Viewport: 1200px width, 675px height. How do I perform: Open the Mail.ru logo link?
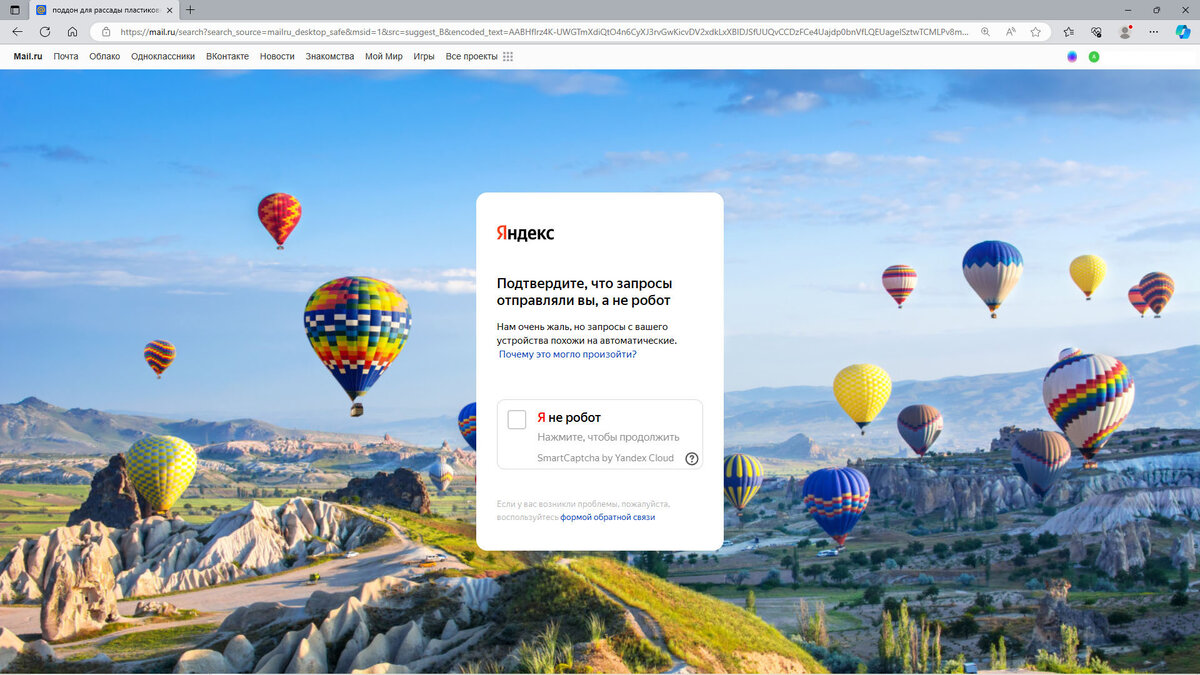click(28, 57)
